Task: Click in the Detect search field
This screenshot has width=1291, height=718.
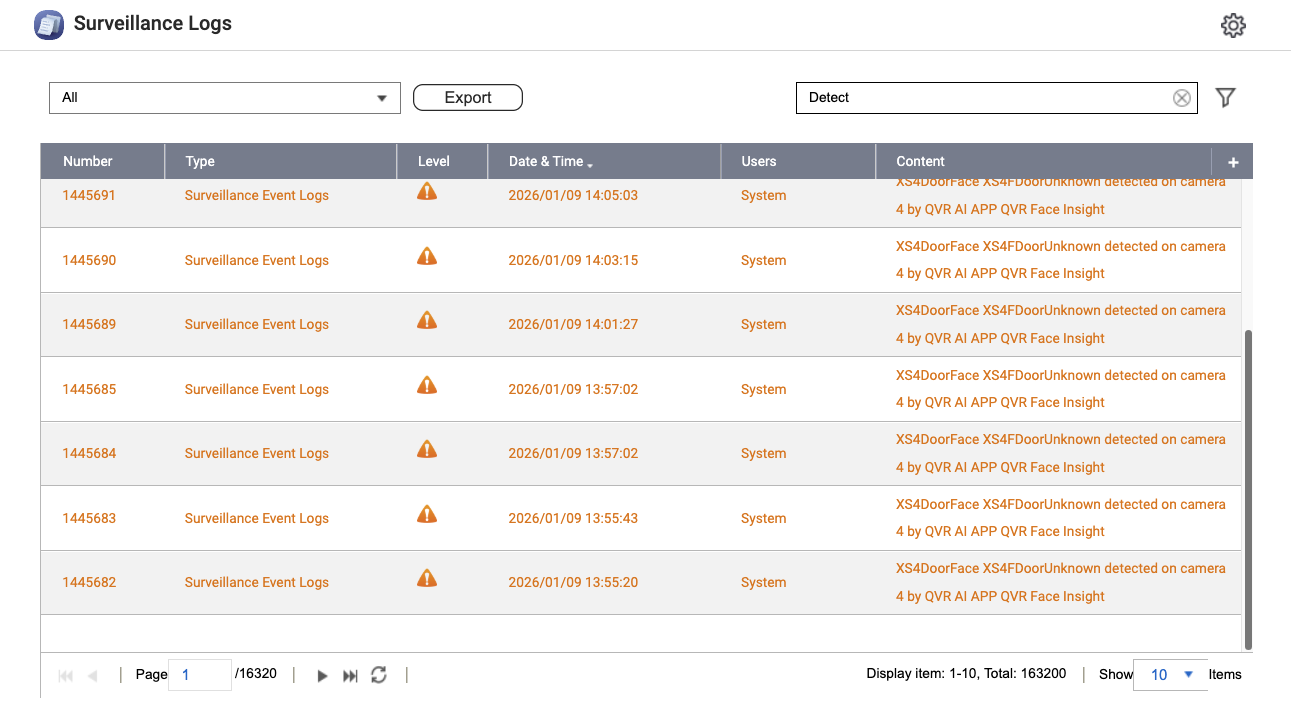Action: pos(980,98)
